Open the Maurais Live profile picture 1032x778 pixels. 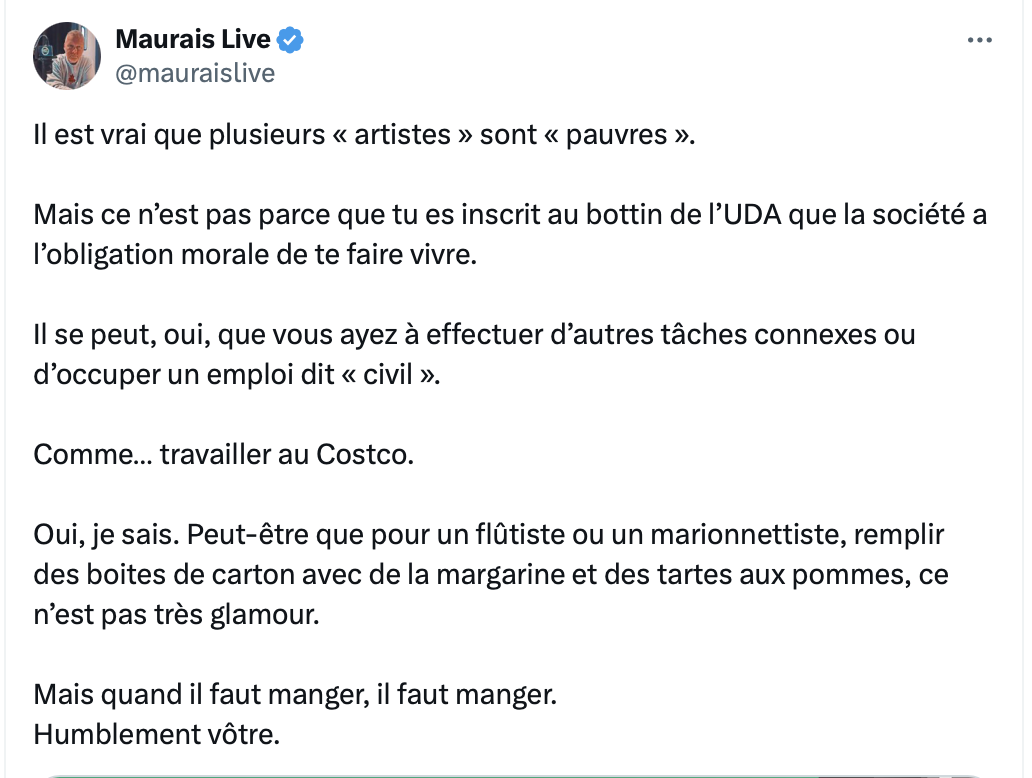(x=67, y=56)
